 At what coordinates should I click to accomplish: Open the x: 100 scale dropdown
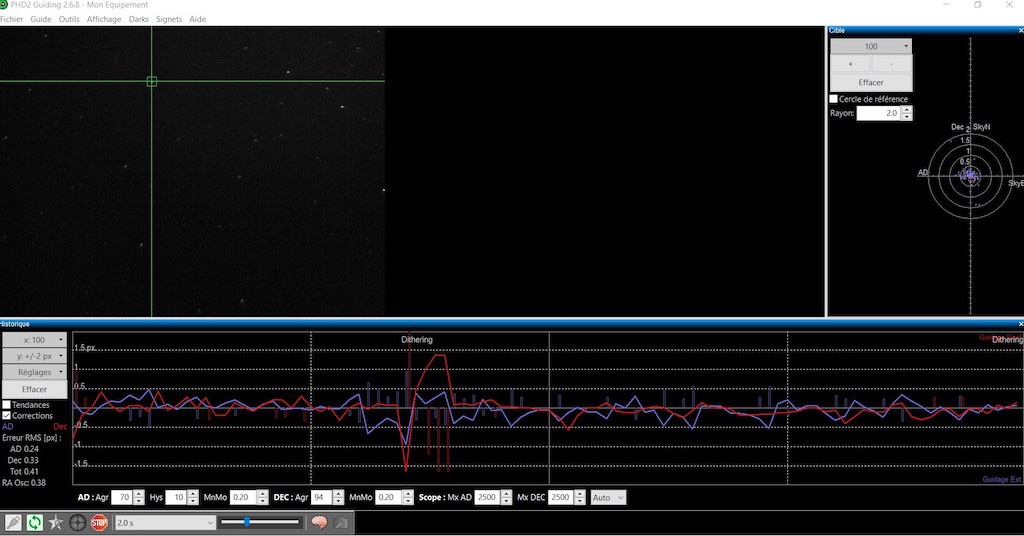[34, 339]
